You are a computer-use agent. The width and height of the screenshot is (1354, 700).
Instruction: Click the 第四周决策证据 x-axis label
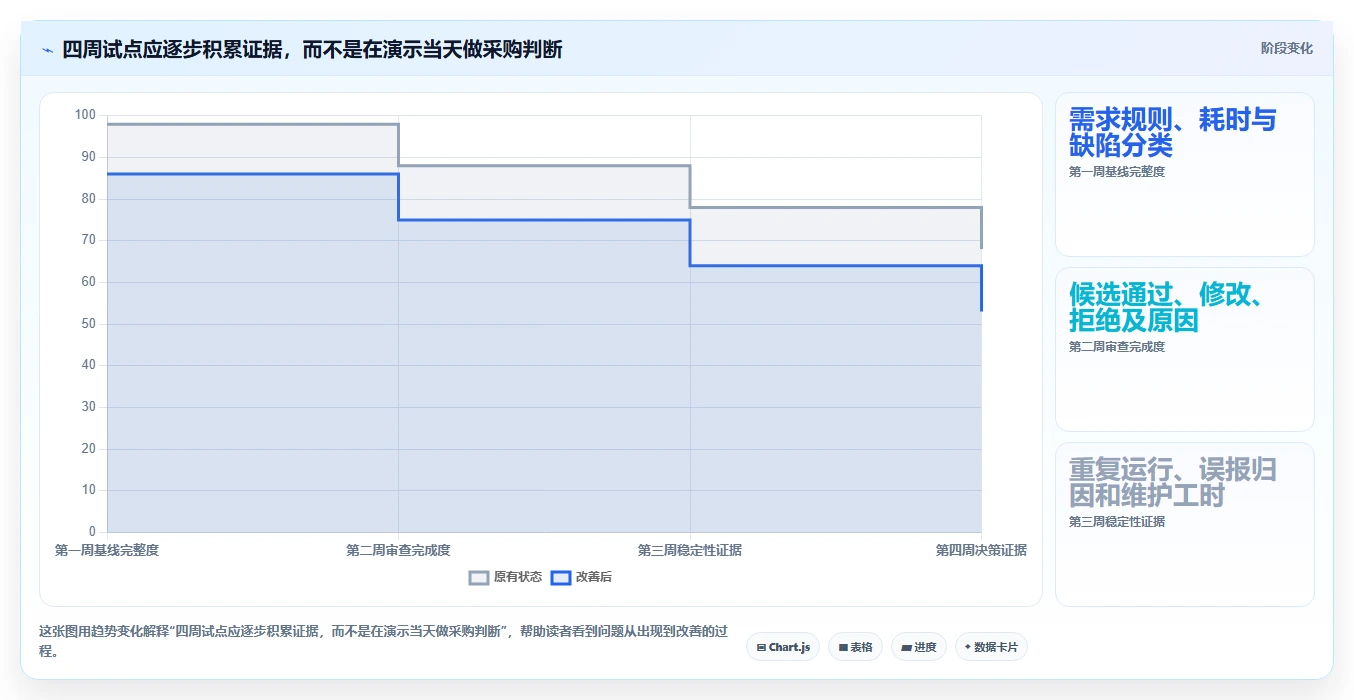pos(981,550)
